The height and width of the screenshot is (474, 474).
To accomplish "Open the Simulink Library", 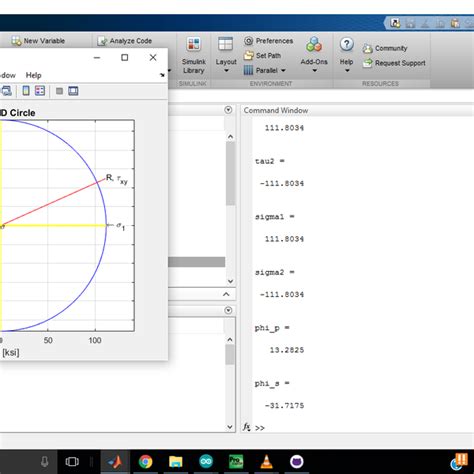I will pos(193,55).
